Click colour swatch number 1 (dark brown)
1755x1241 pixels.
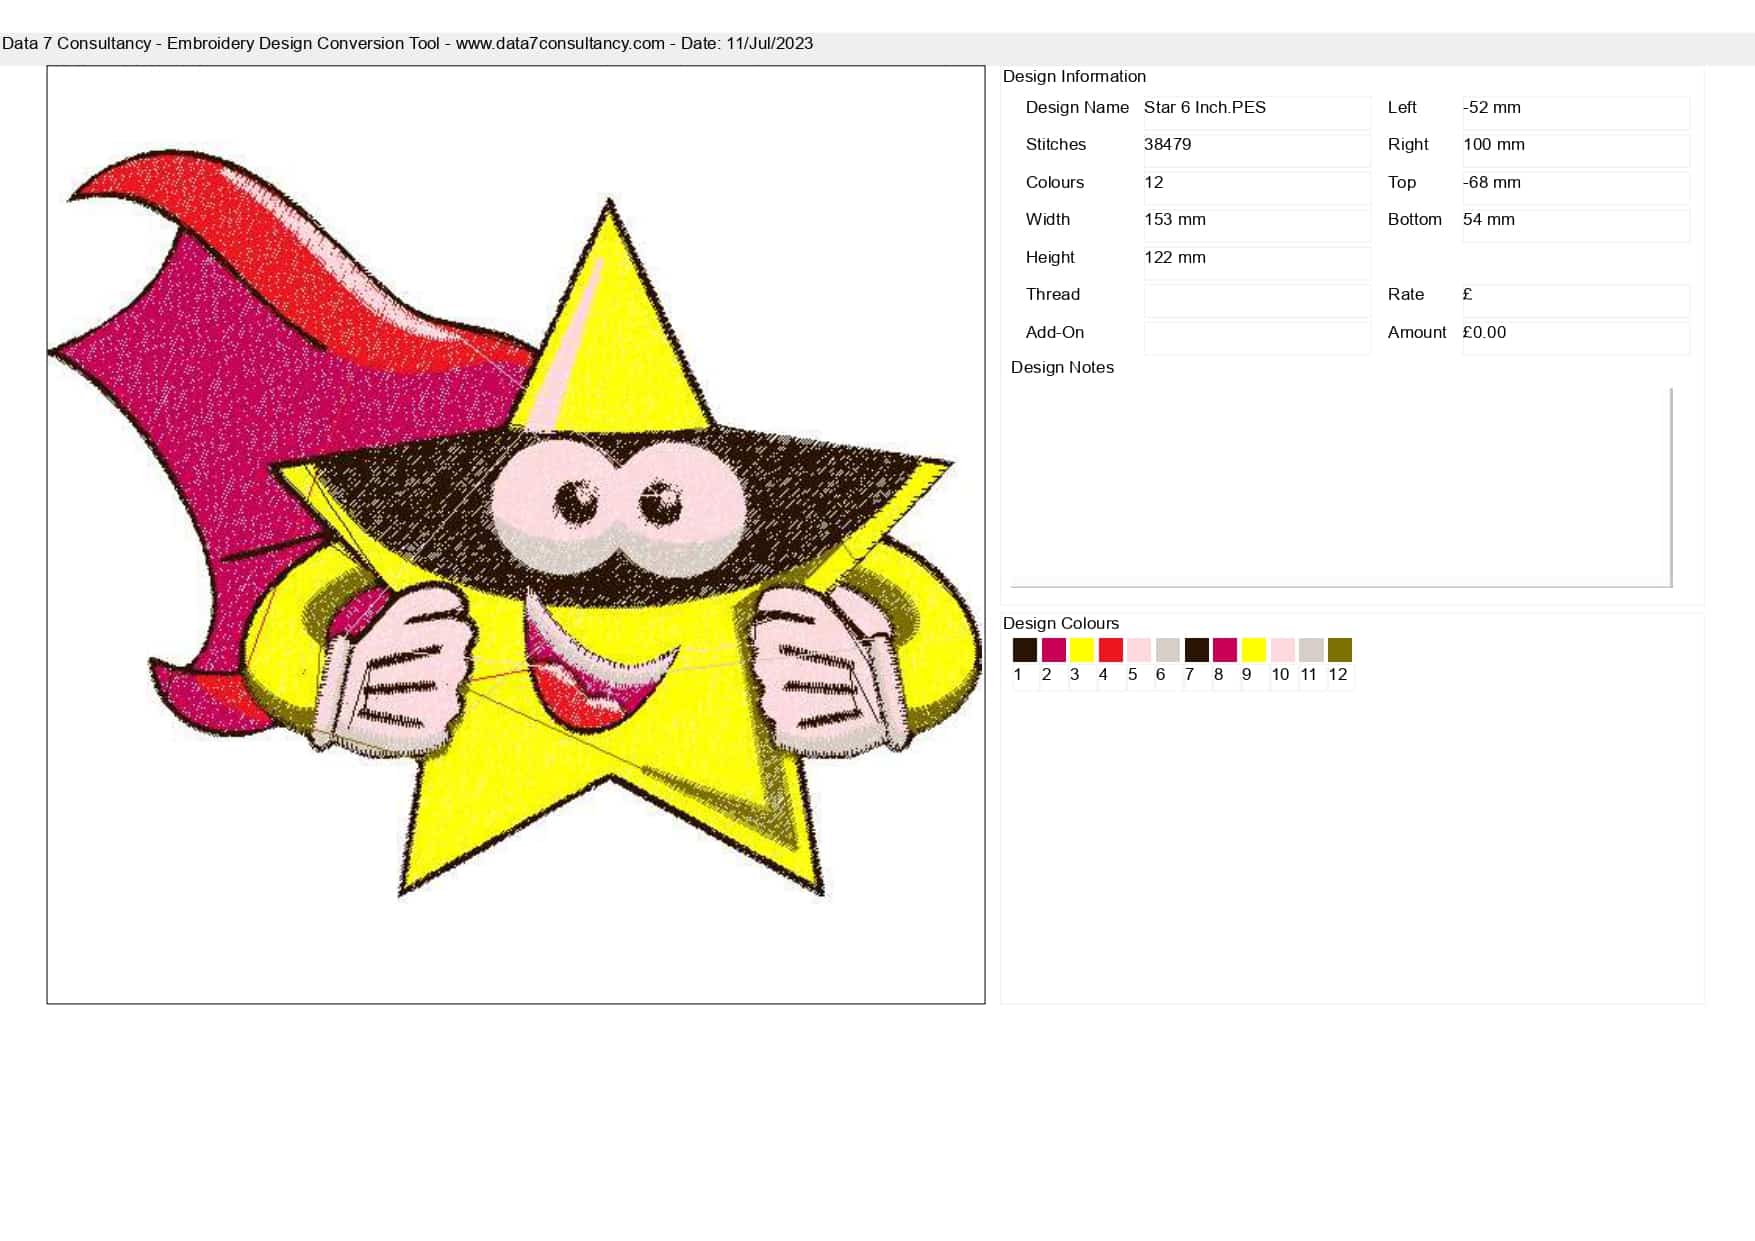click(1025, 650)
